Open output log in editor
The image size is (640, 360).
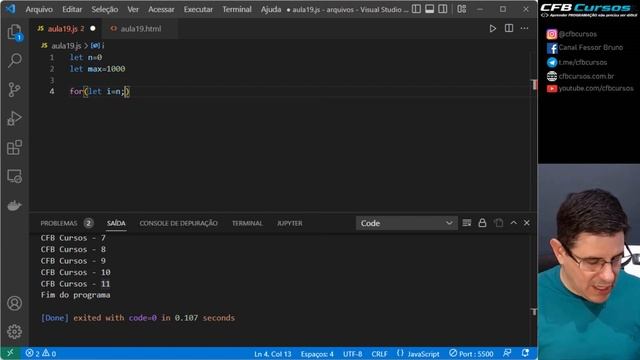tap(498, 223)
